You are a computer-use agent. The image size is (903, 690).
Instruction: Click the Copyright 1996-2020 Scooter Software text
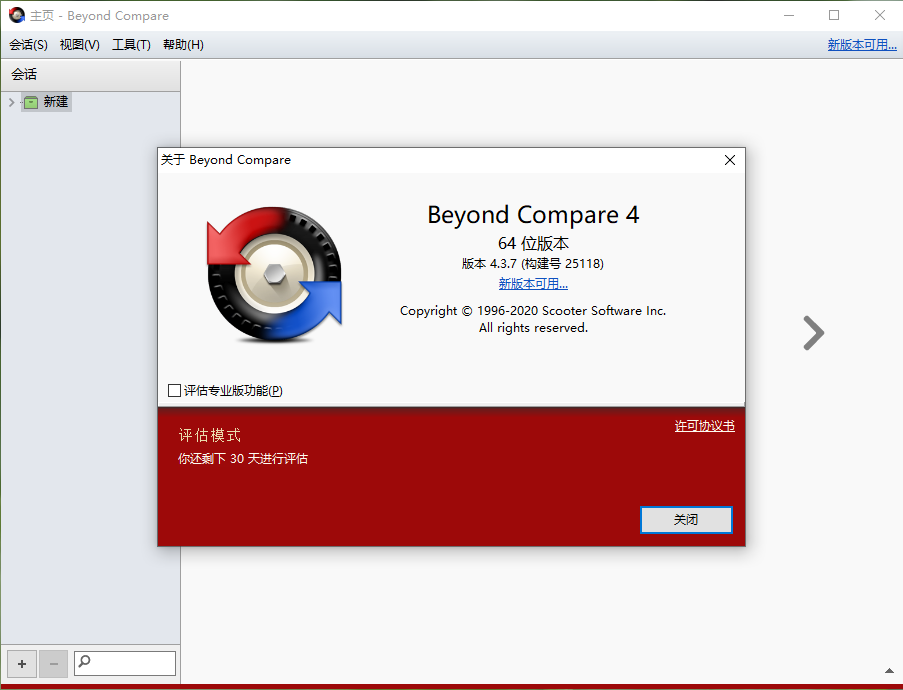(533, 311)
